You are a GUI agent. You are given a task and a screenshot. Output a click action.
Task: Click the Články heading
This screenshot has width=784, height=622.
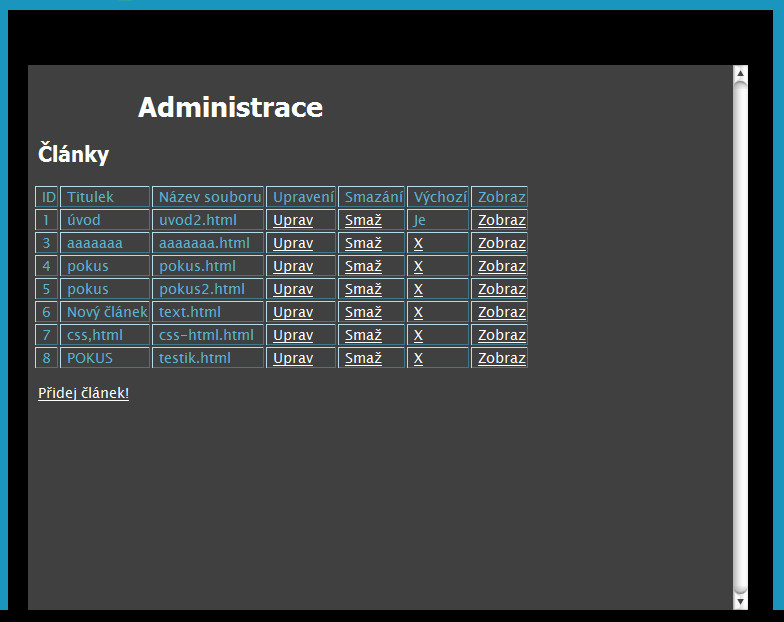(74, 154)
